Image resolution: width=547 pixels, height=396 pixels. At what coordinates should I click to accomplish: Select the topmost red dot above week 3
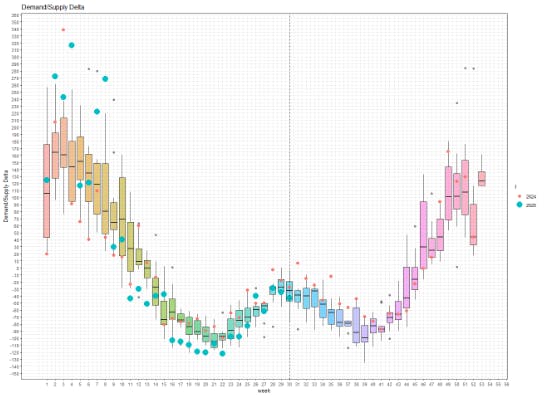pyautogui.click(x=63, y=30)
